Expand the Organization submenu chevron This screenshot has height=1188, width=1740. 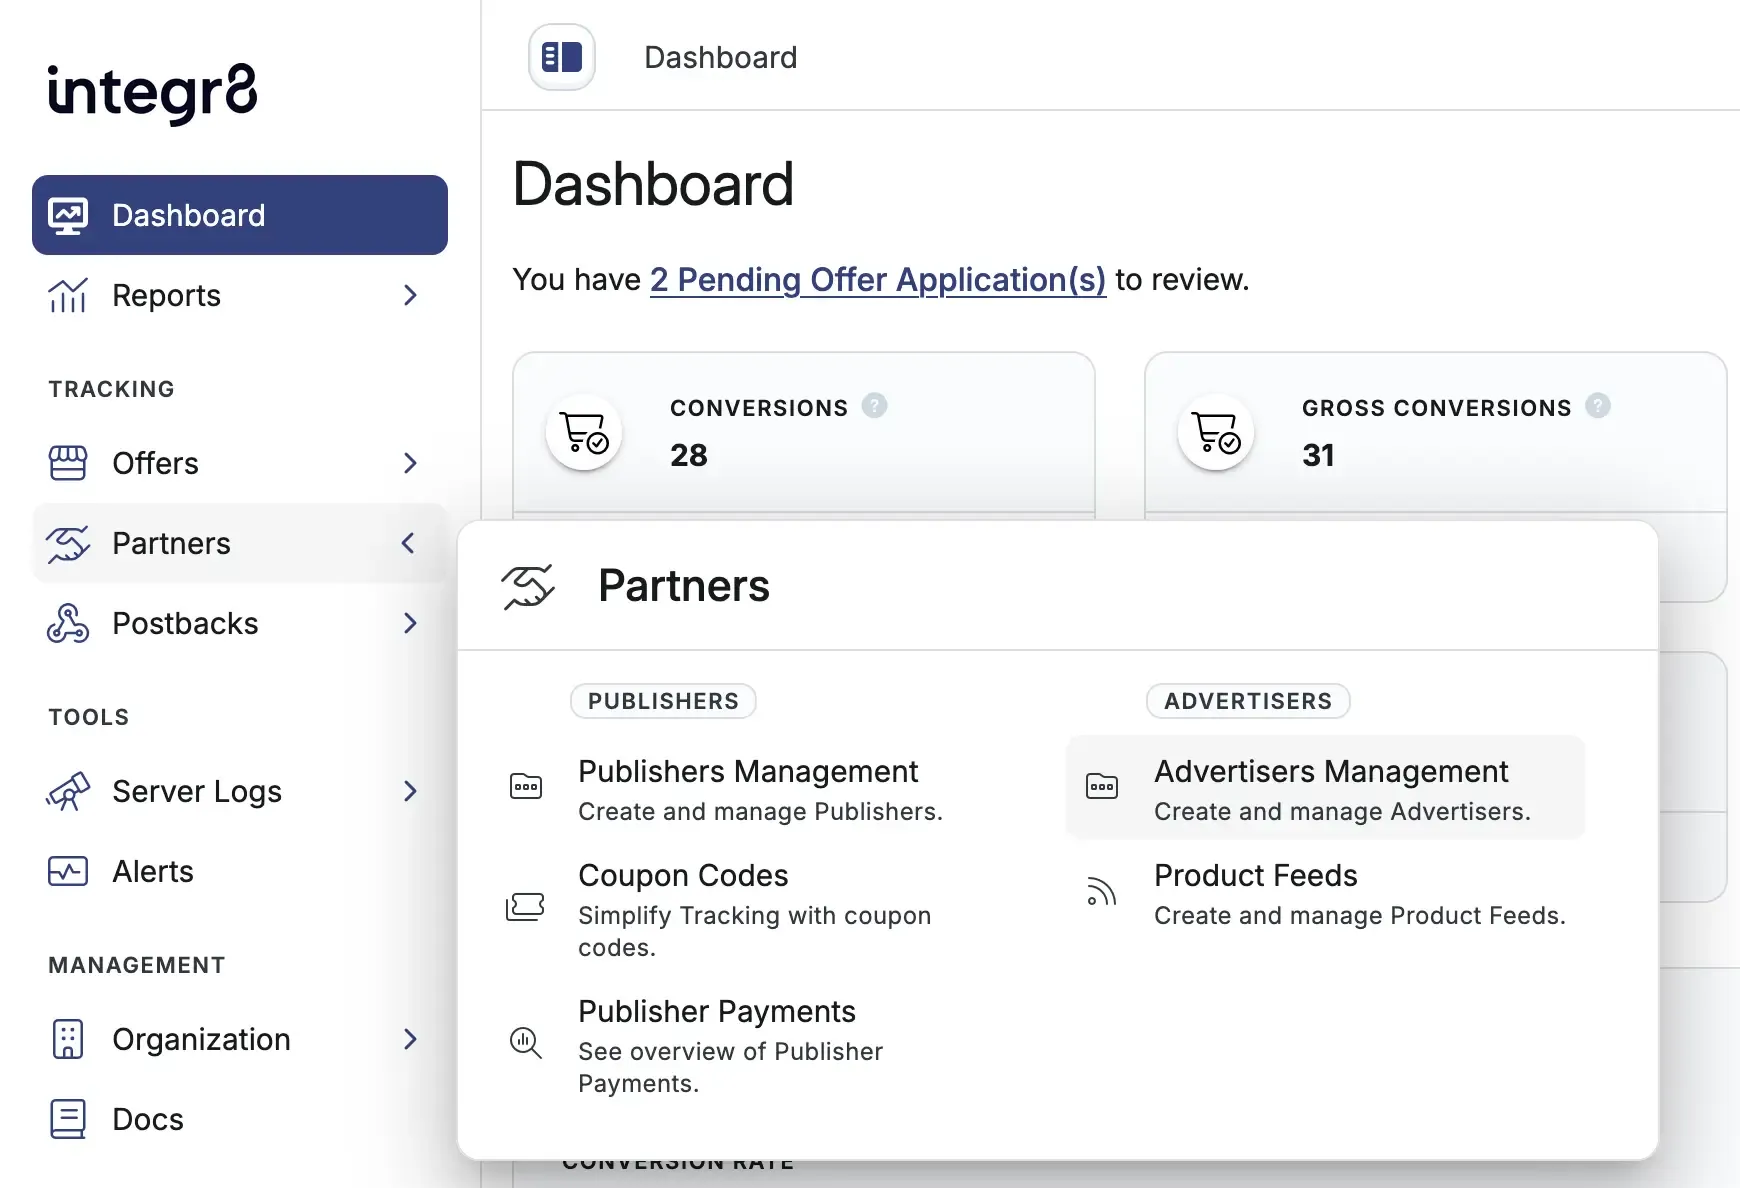click(409, 1039)
